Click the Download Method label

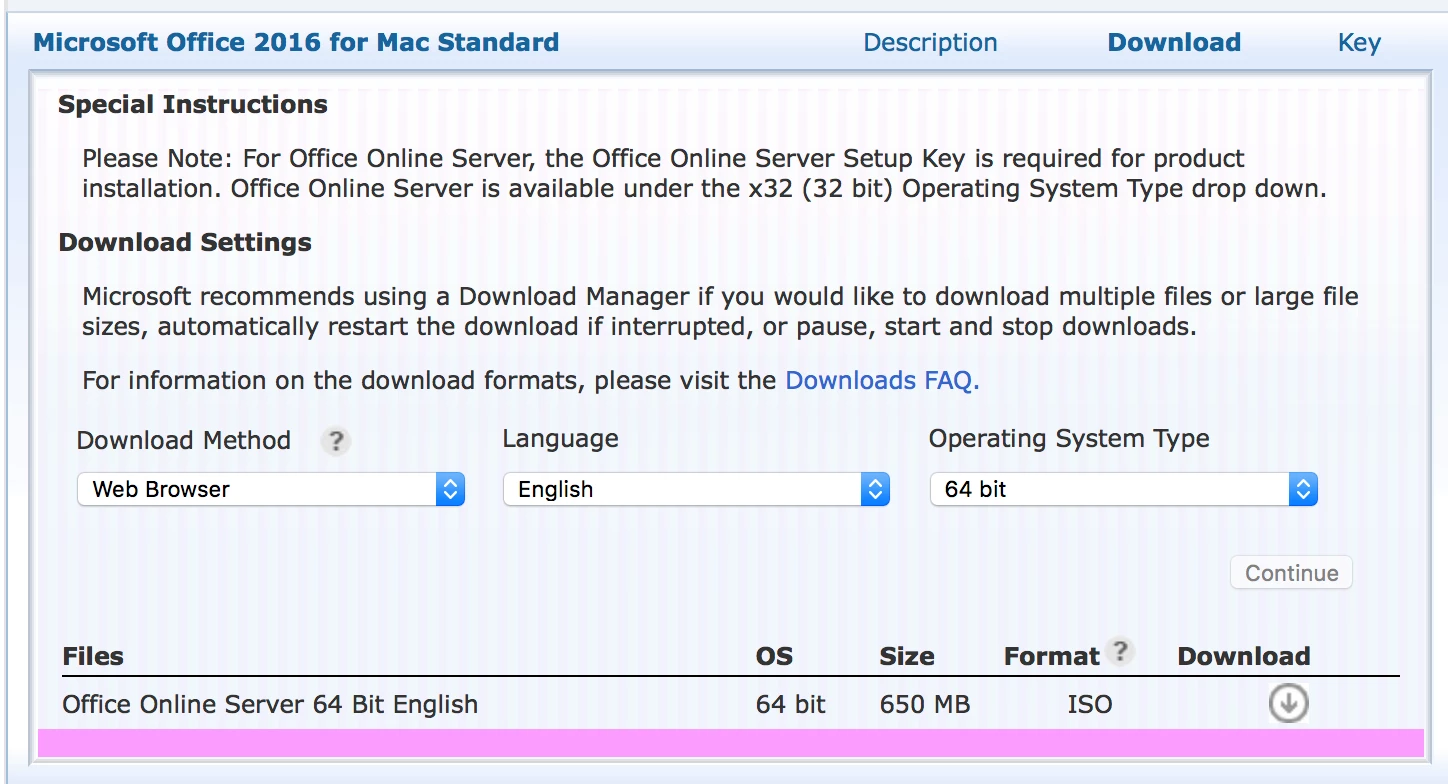click(184, 441)
